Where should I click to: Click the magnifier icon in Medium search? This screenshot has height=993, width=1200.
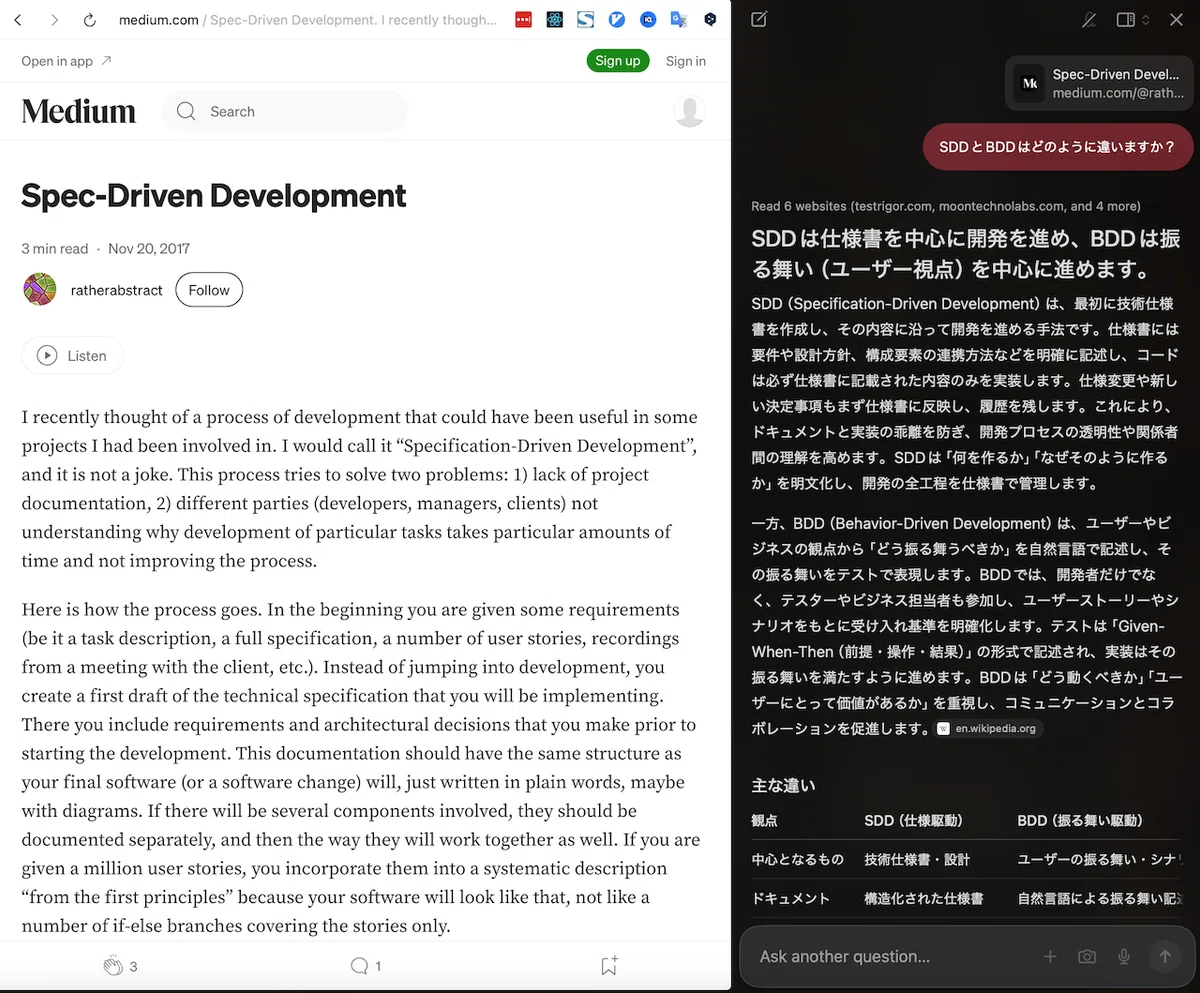(x=186, y=111)
